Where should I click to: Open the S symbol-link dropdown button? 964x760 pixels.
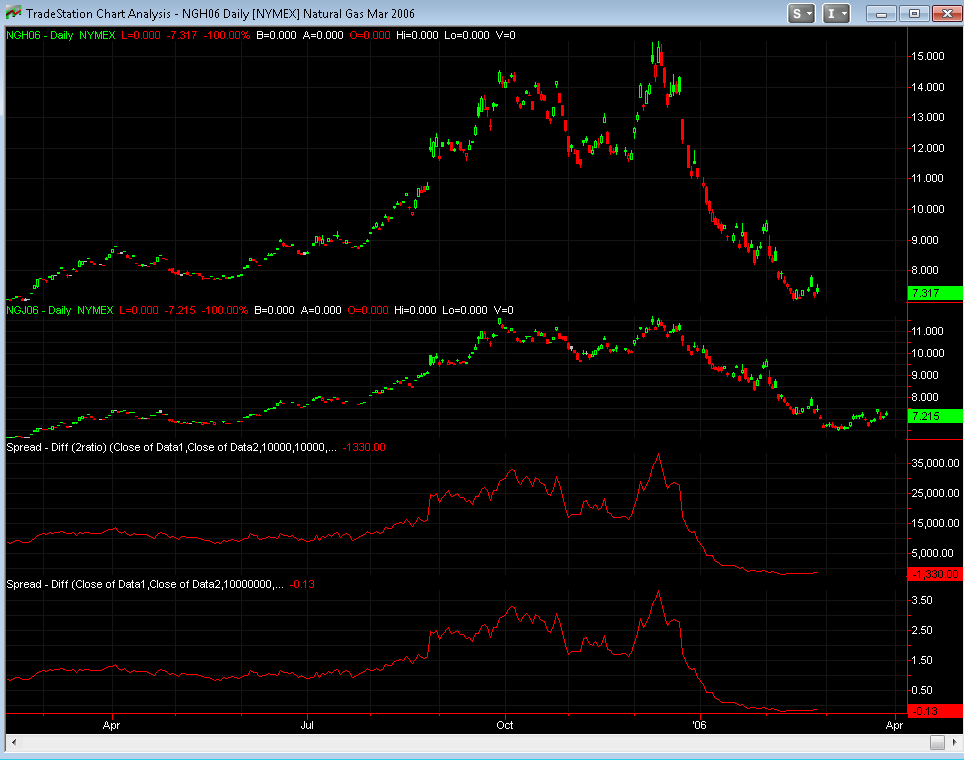[801, 13]
